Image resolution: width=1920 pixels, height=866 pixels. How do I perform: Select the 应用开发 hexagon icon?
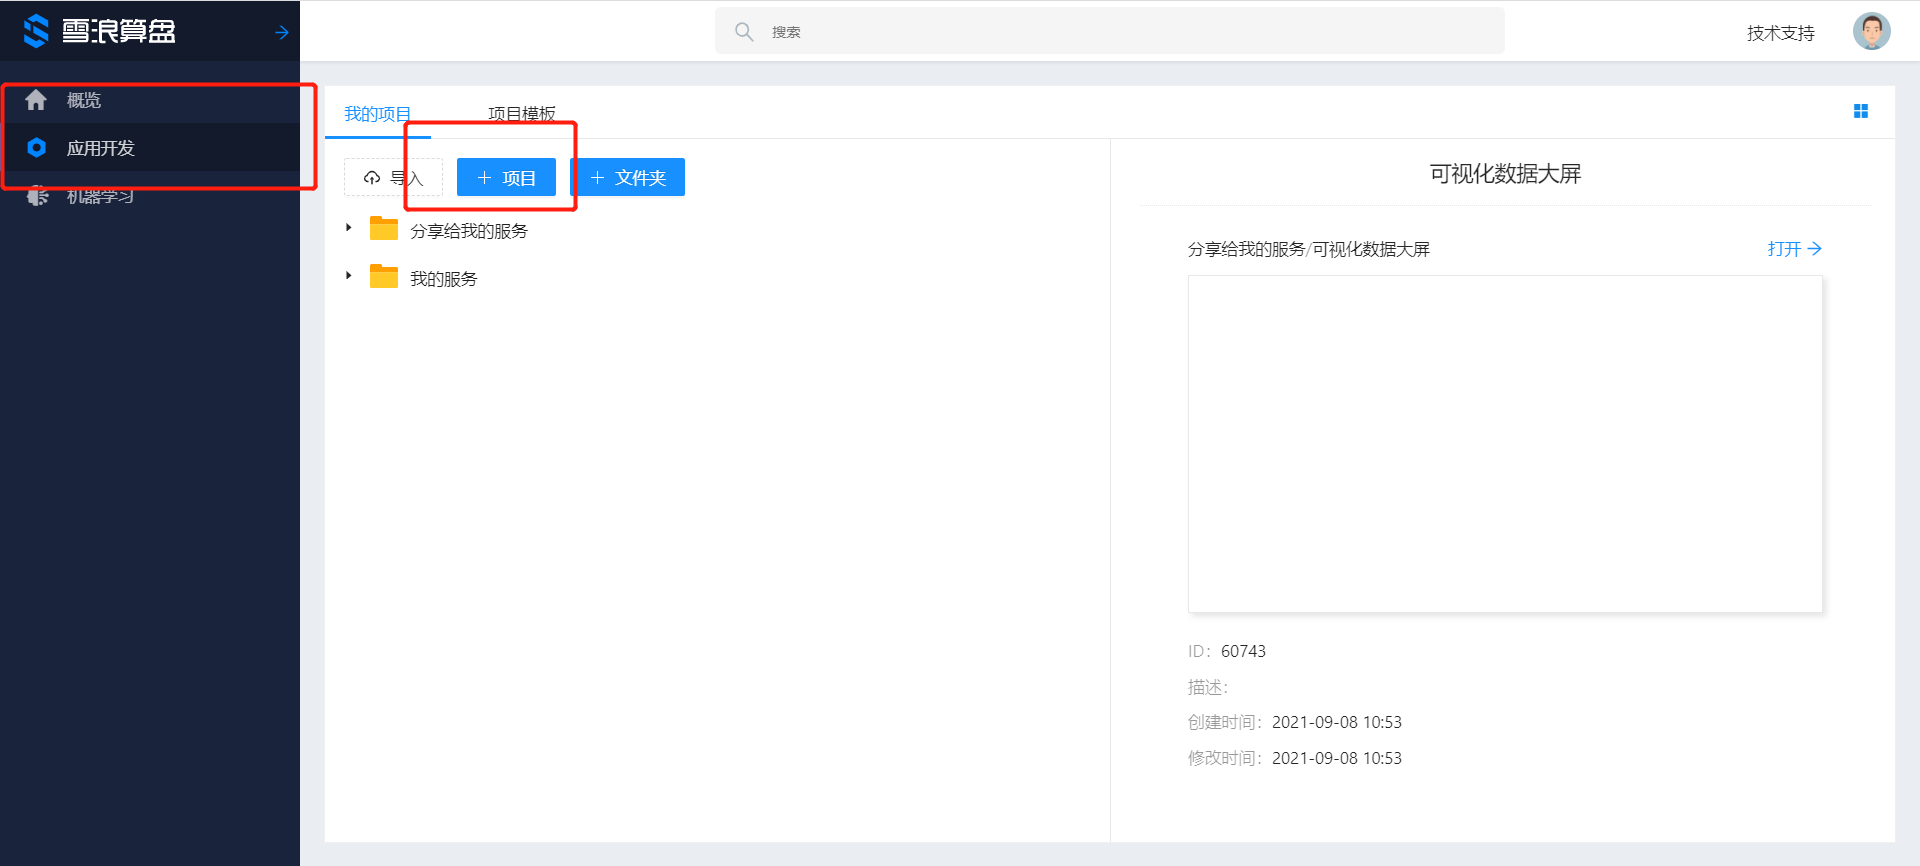37,148
